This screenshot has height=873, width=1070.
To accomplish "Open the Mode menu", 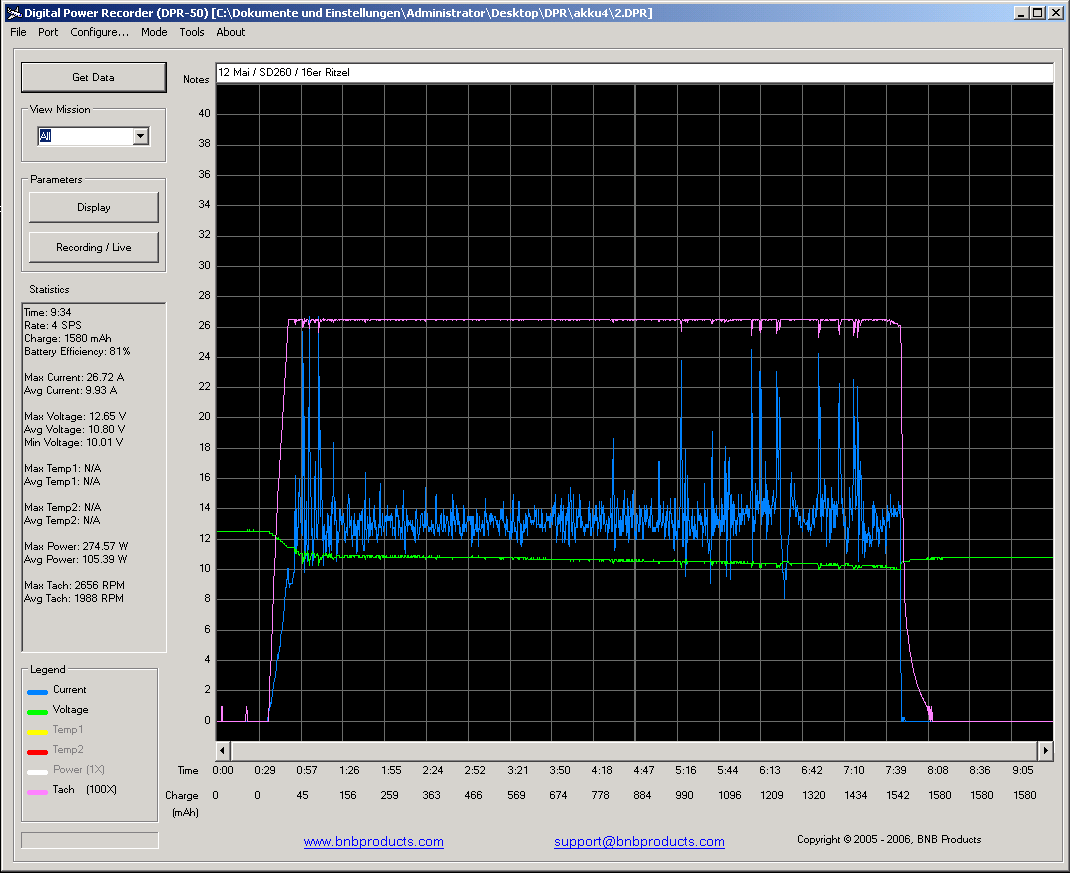I will click(x=154, y=32).
